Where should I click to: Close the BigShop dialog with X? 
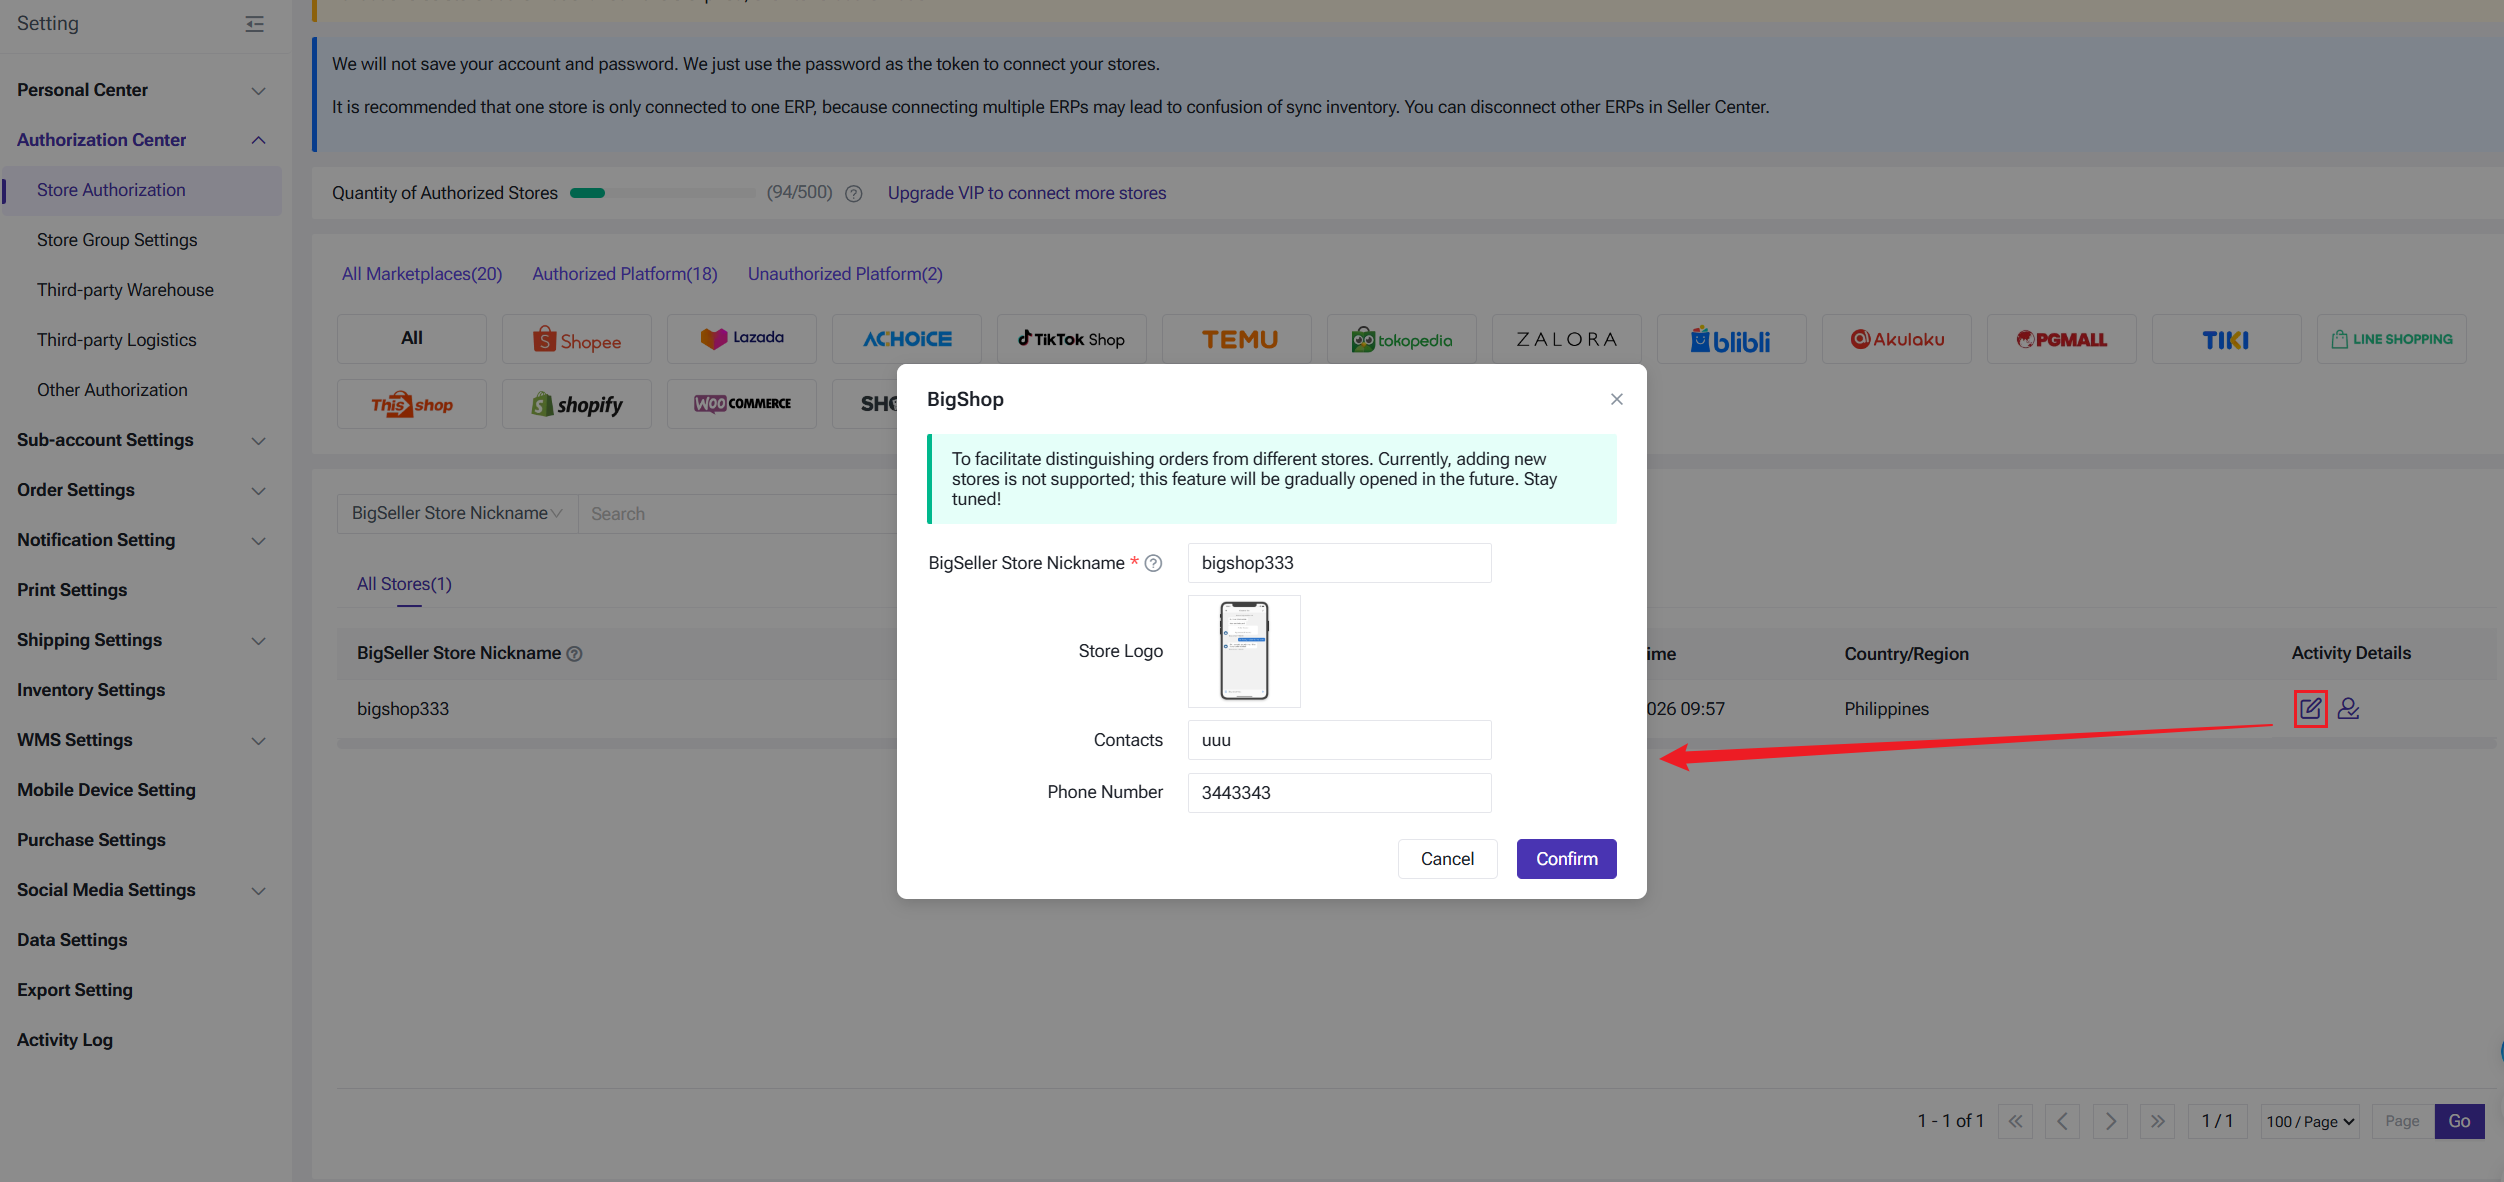click(1616, 399)
